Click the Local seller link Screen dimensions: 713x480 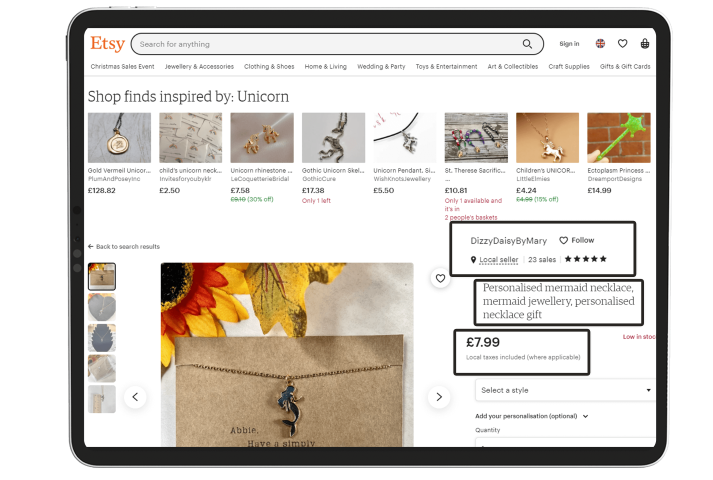click(499, 260)
